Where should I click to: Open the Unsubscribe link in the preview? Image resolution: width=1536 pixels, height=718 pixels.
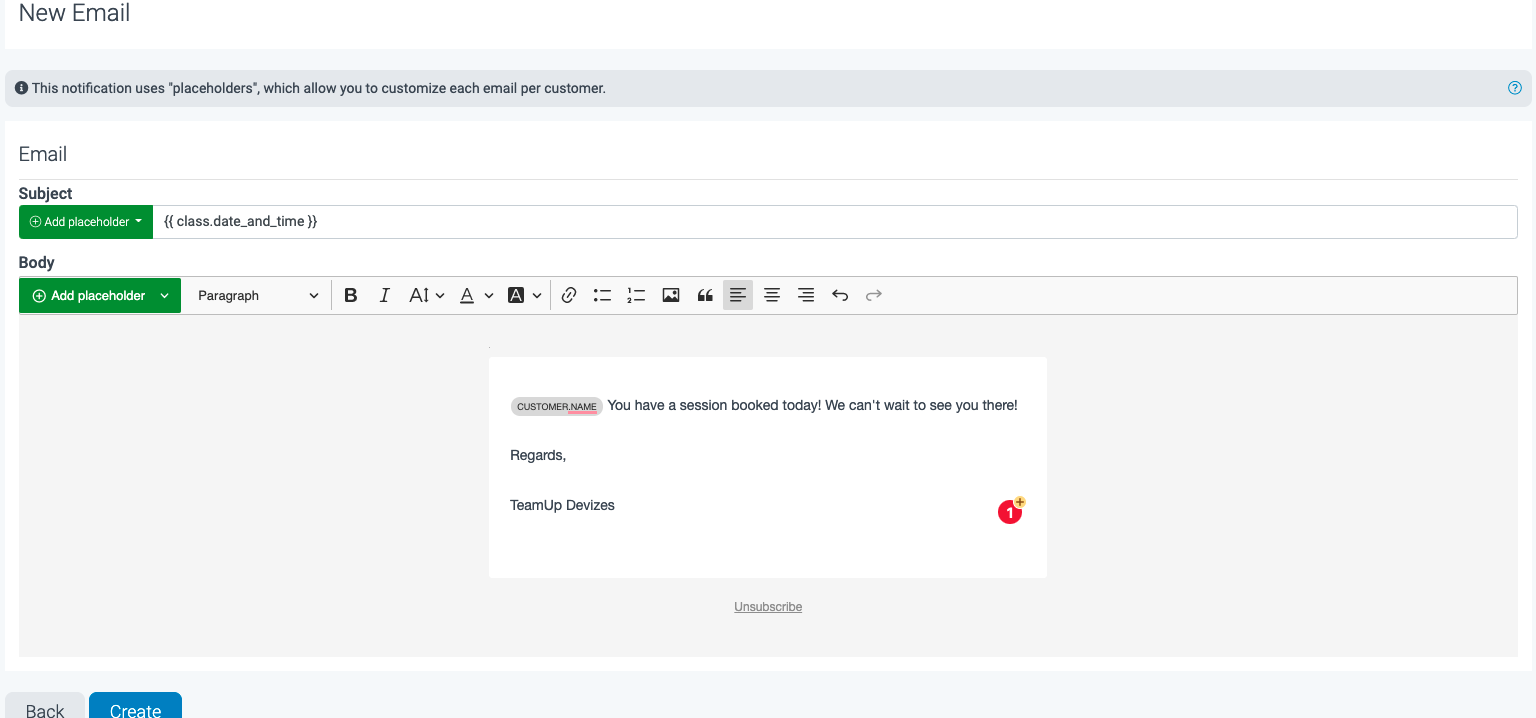pyautogui.click(x=767, y=606)
